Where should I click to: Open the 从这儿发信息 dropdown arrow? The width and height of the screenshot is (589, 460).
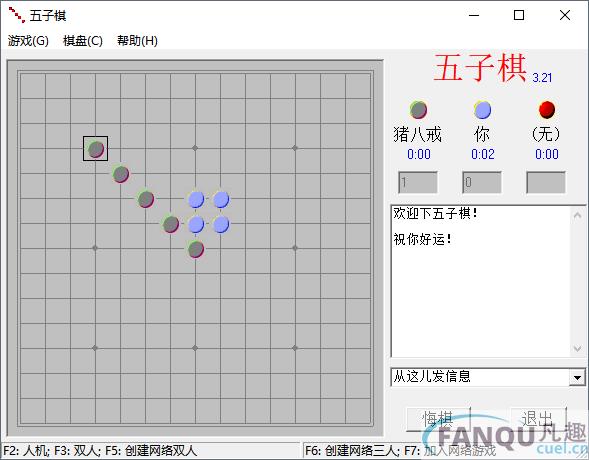577,377
